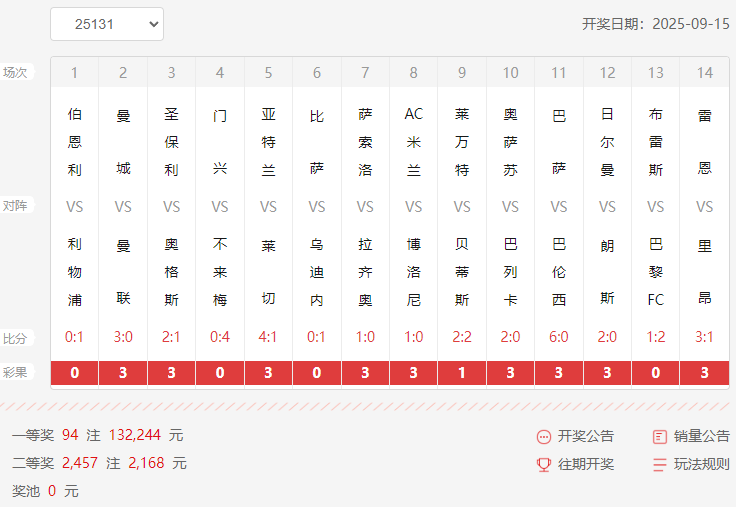
Task: Click match 8 away team 博洛尼
Action: 414,272
